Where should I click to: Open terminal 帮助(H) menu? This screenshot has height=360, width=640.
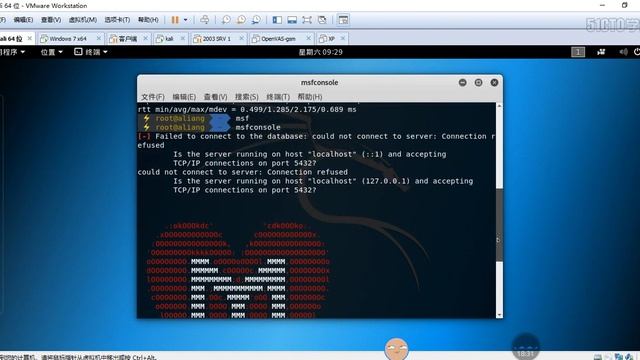[x=310, y=97]
